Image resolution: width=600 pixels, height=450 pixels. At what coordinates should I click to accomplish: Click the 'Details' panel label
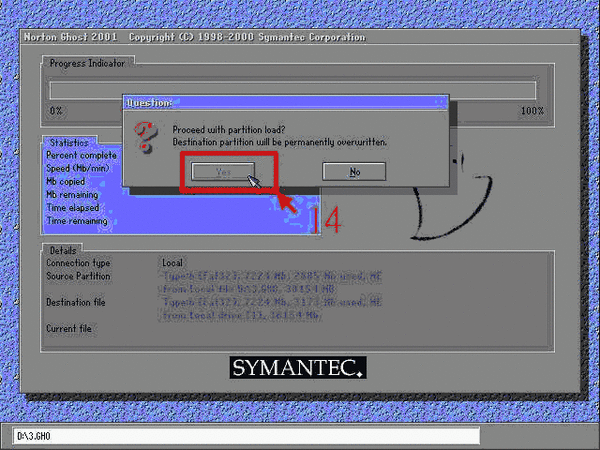pyautogui.click(x=63, y=251)
